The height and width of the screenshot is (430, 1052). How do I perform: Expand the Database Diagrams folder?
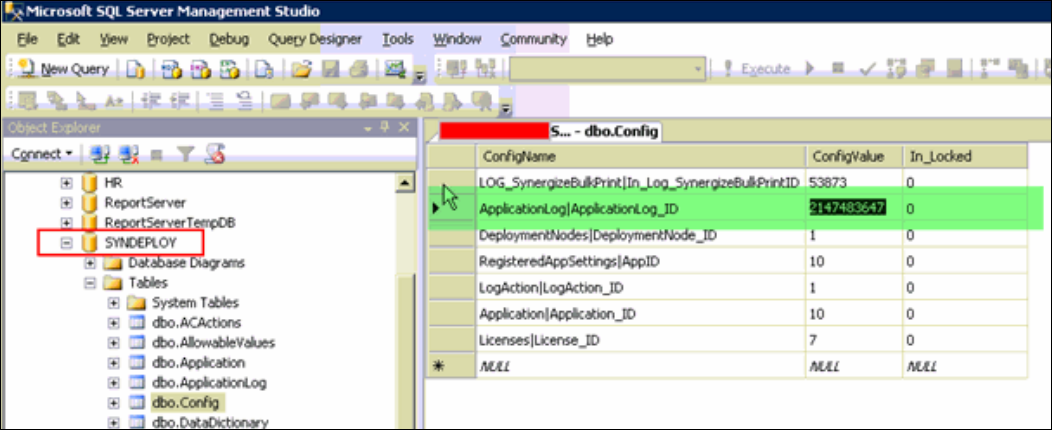89,263
